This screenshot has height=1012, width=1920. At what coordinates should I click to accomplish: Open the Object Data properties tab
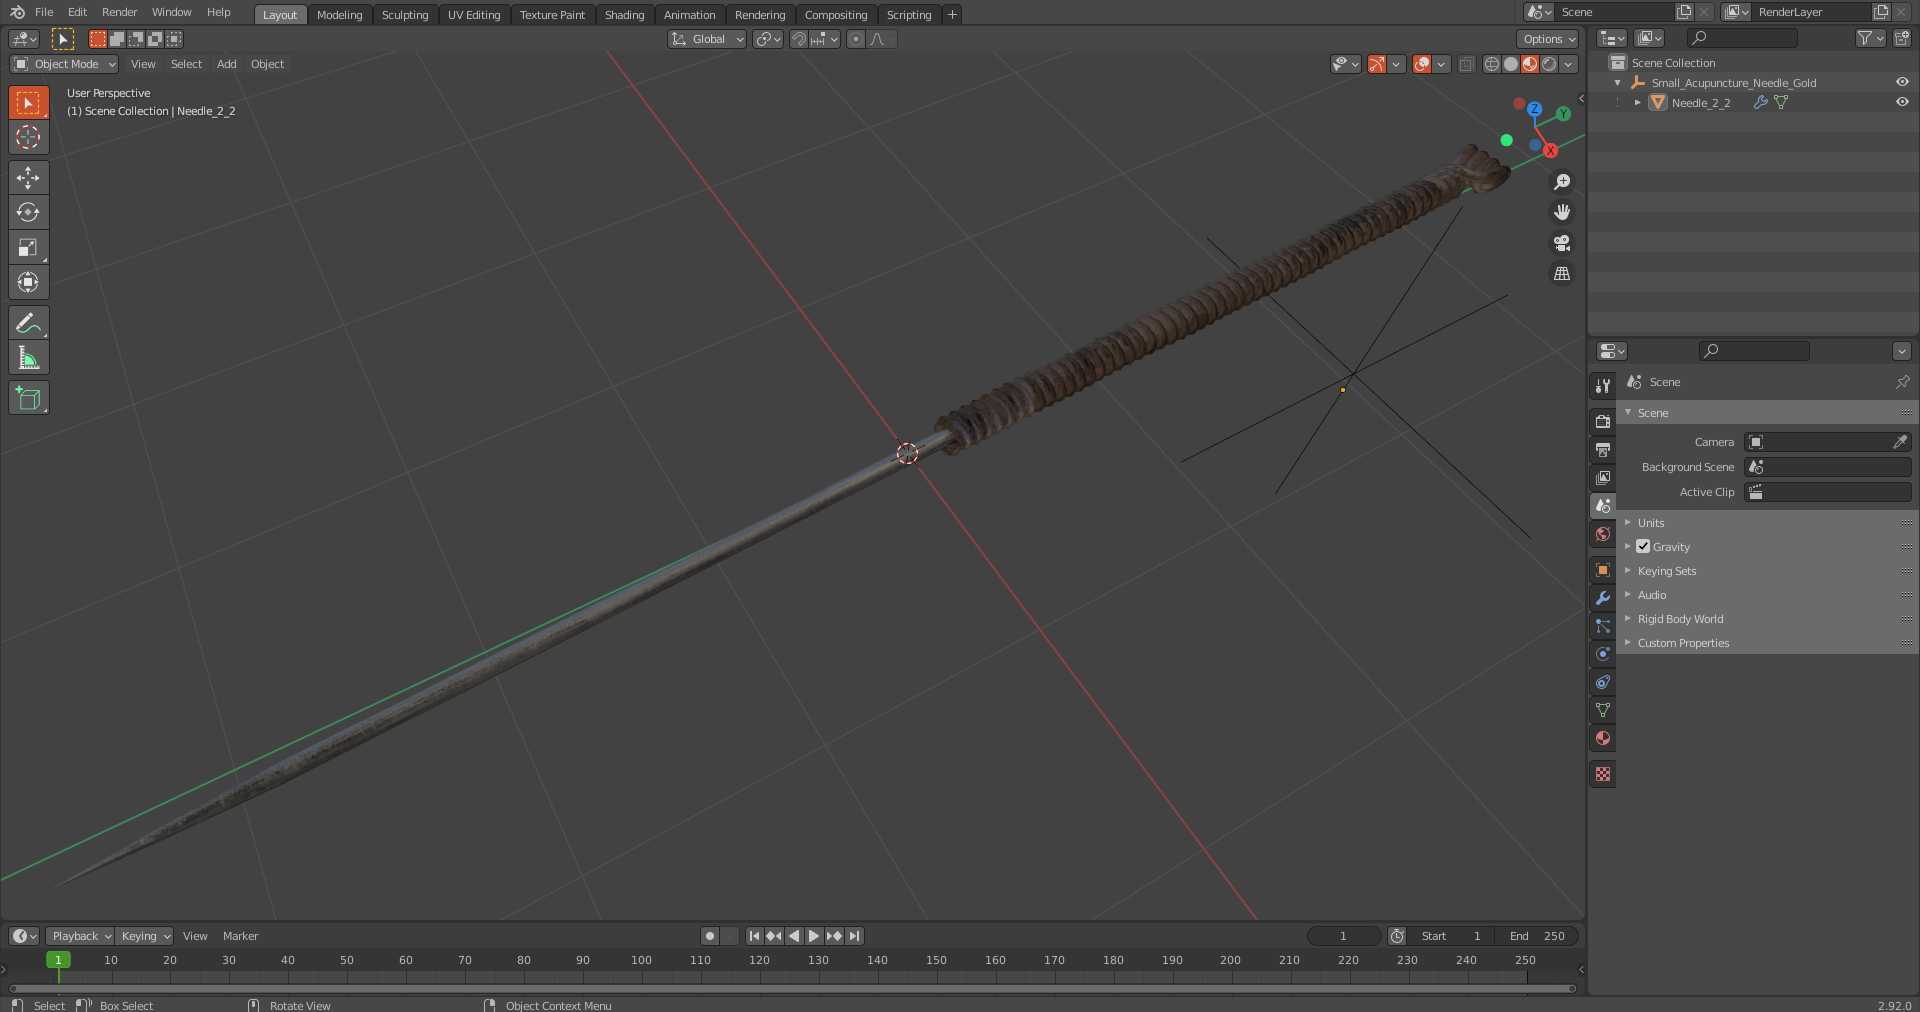tap(1603, 710)
